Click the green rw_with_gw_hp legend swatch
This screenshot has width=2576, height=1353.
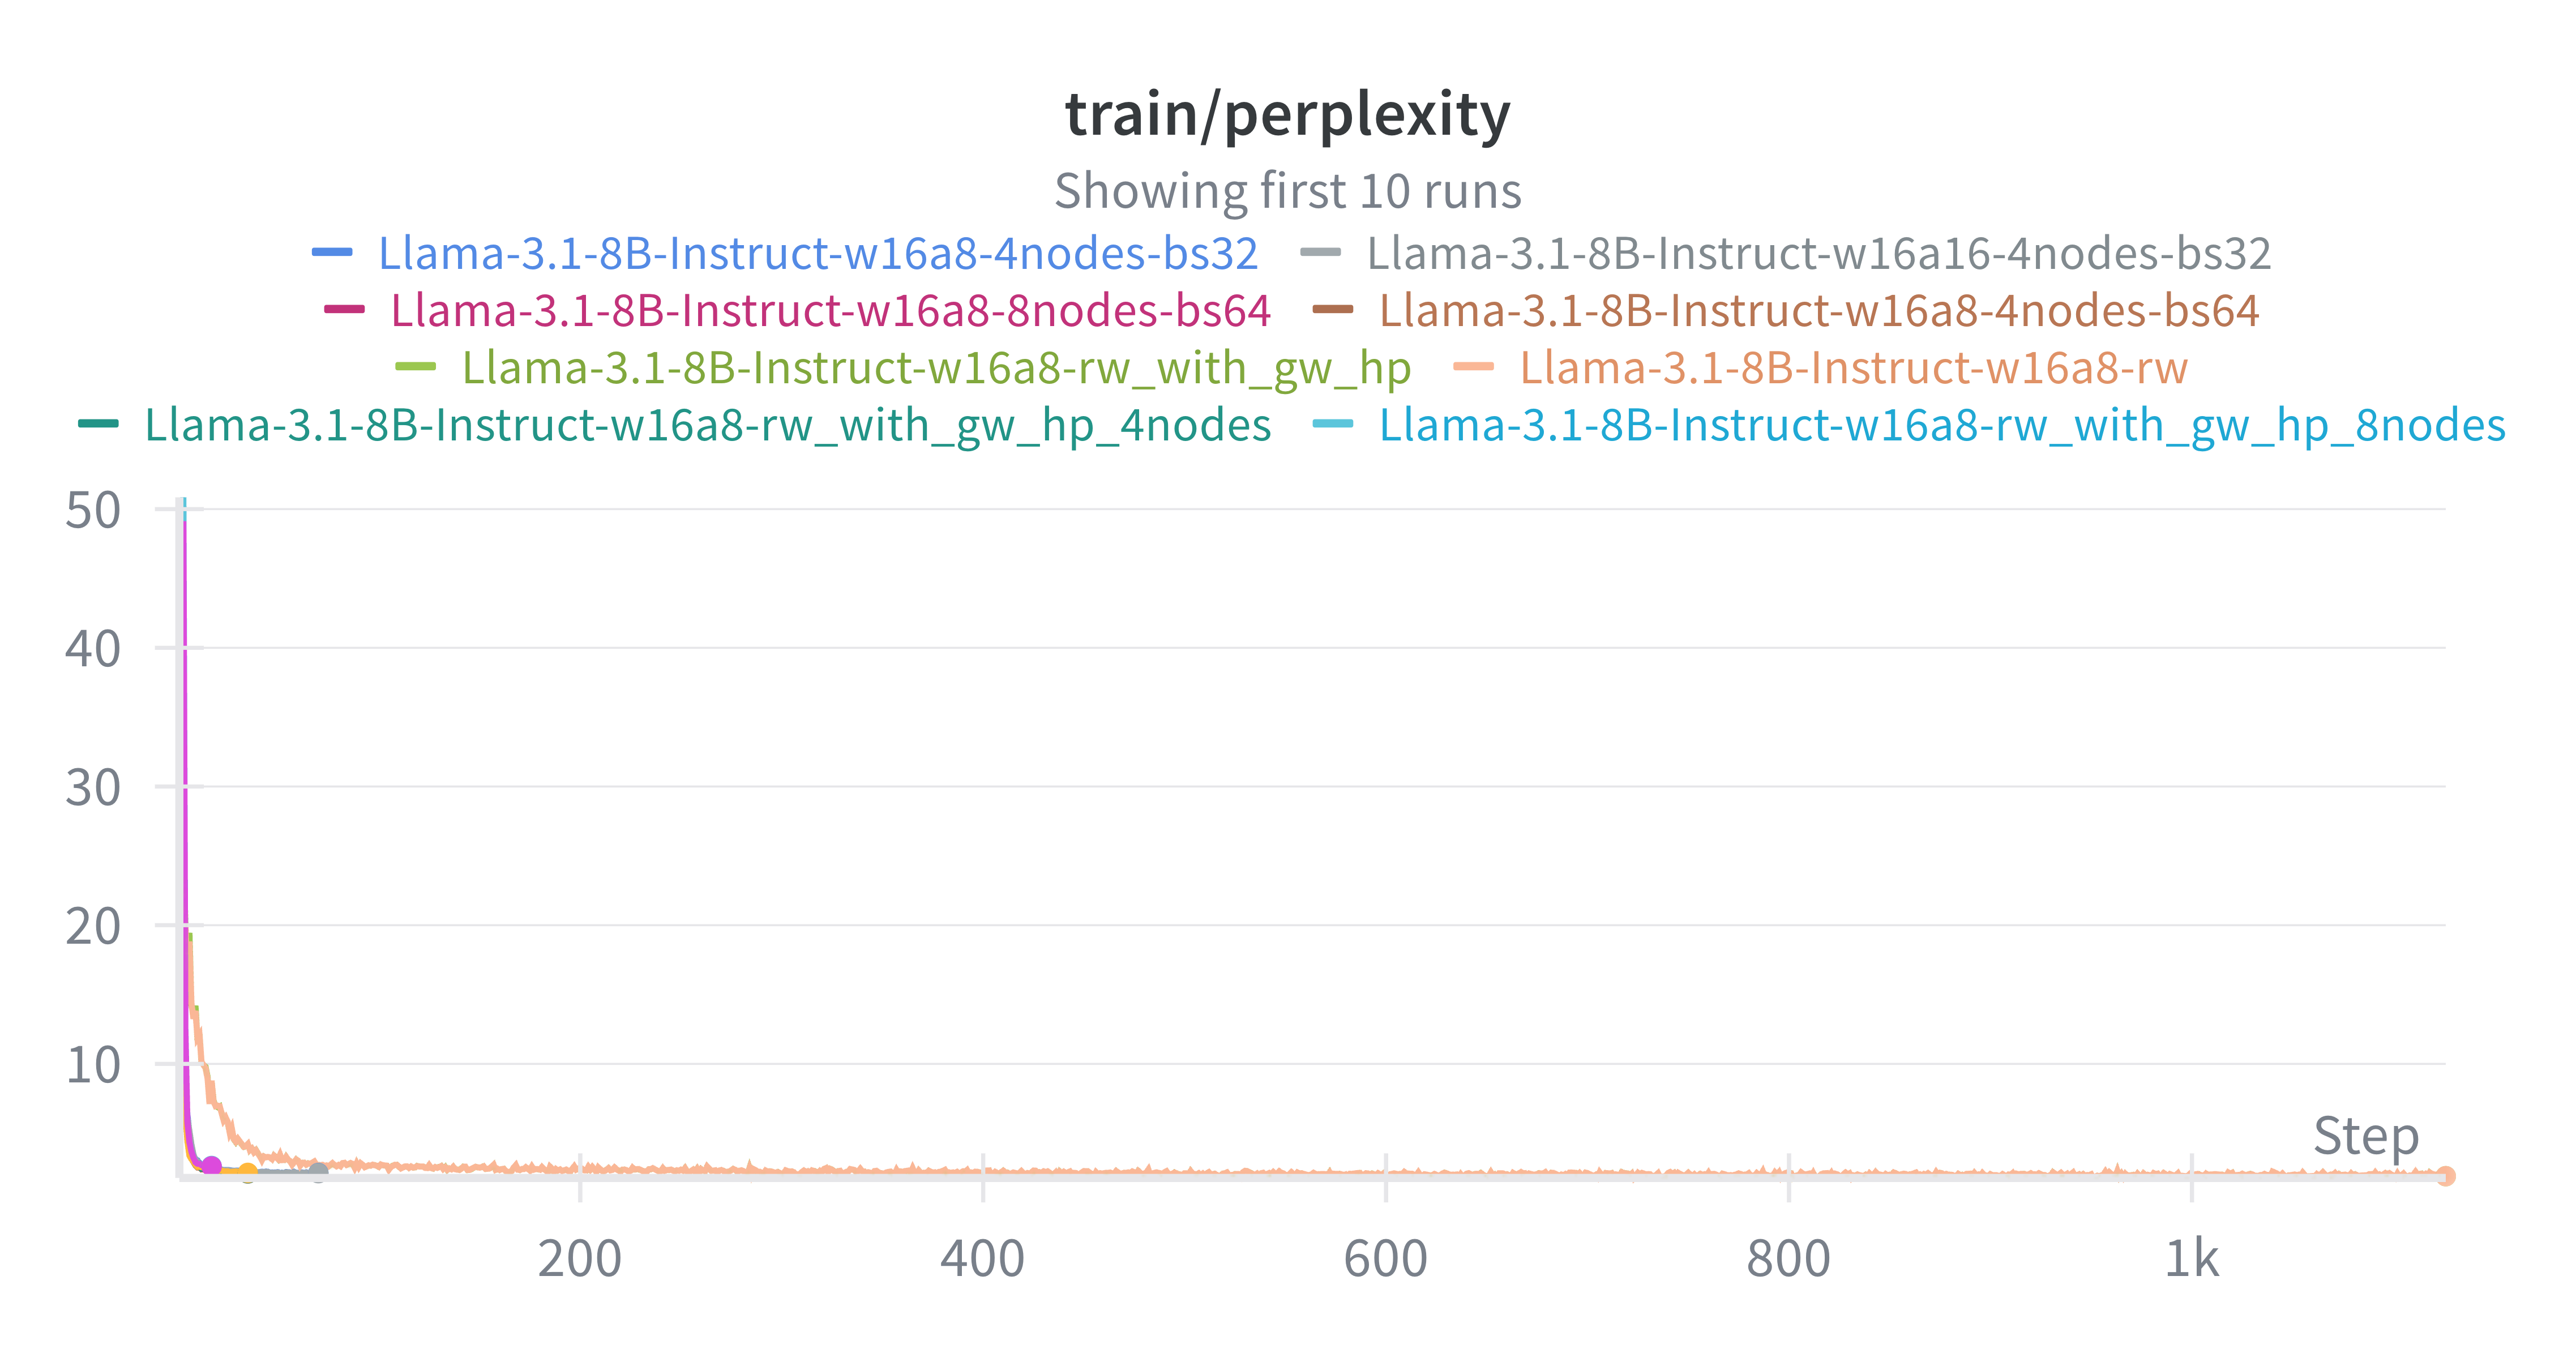point(415,367)
